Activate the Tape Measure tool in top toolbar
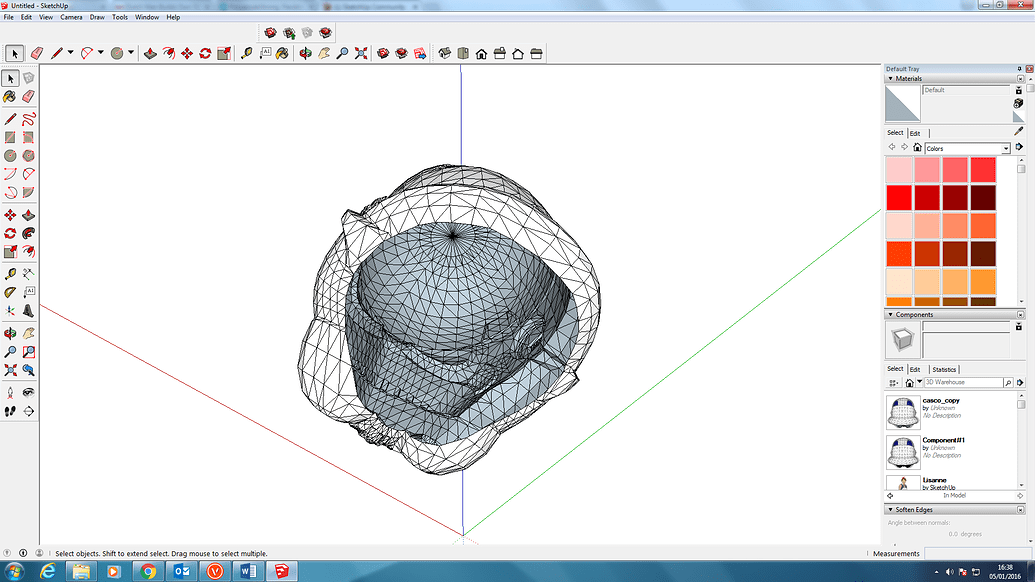 tap(246, 53)
